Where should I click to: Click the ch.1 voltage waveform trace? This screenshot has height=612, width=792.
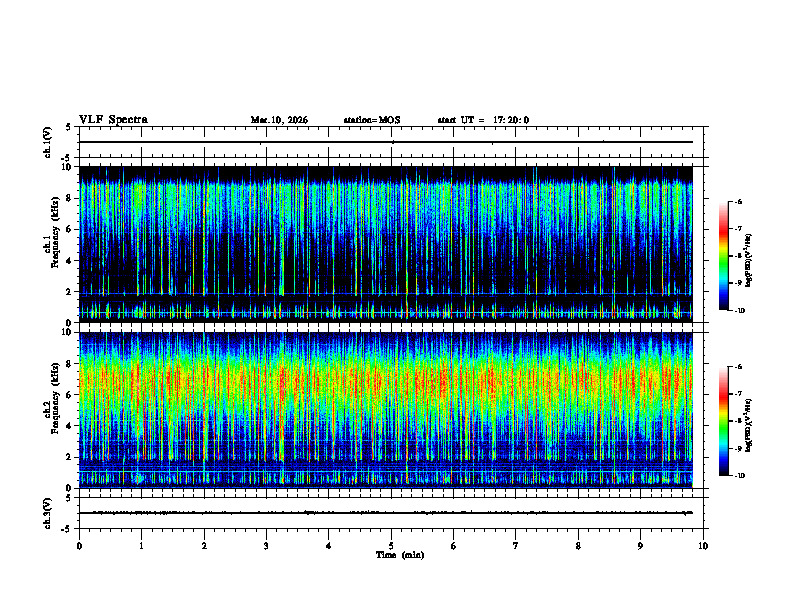click(x=386, y=142)
